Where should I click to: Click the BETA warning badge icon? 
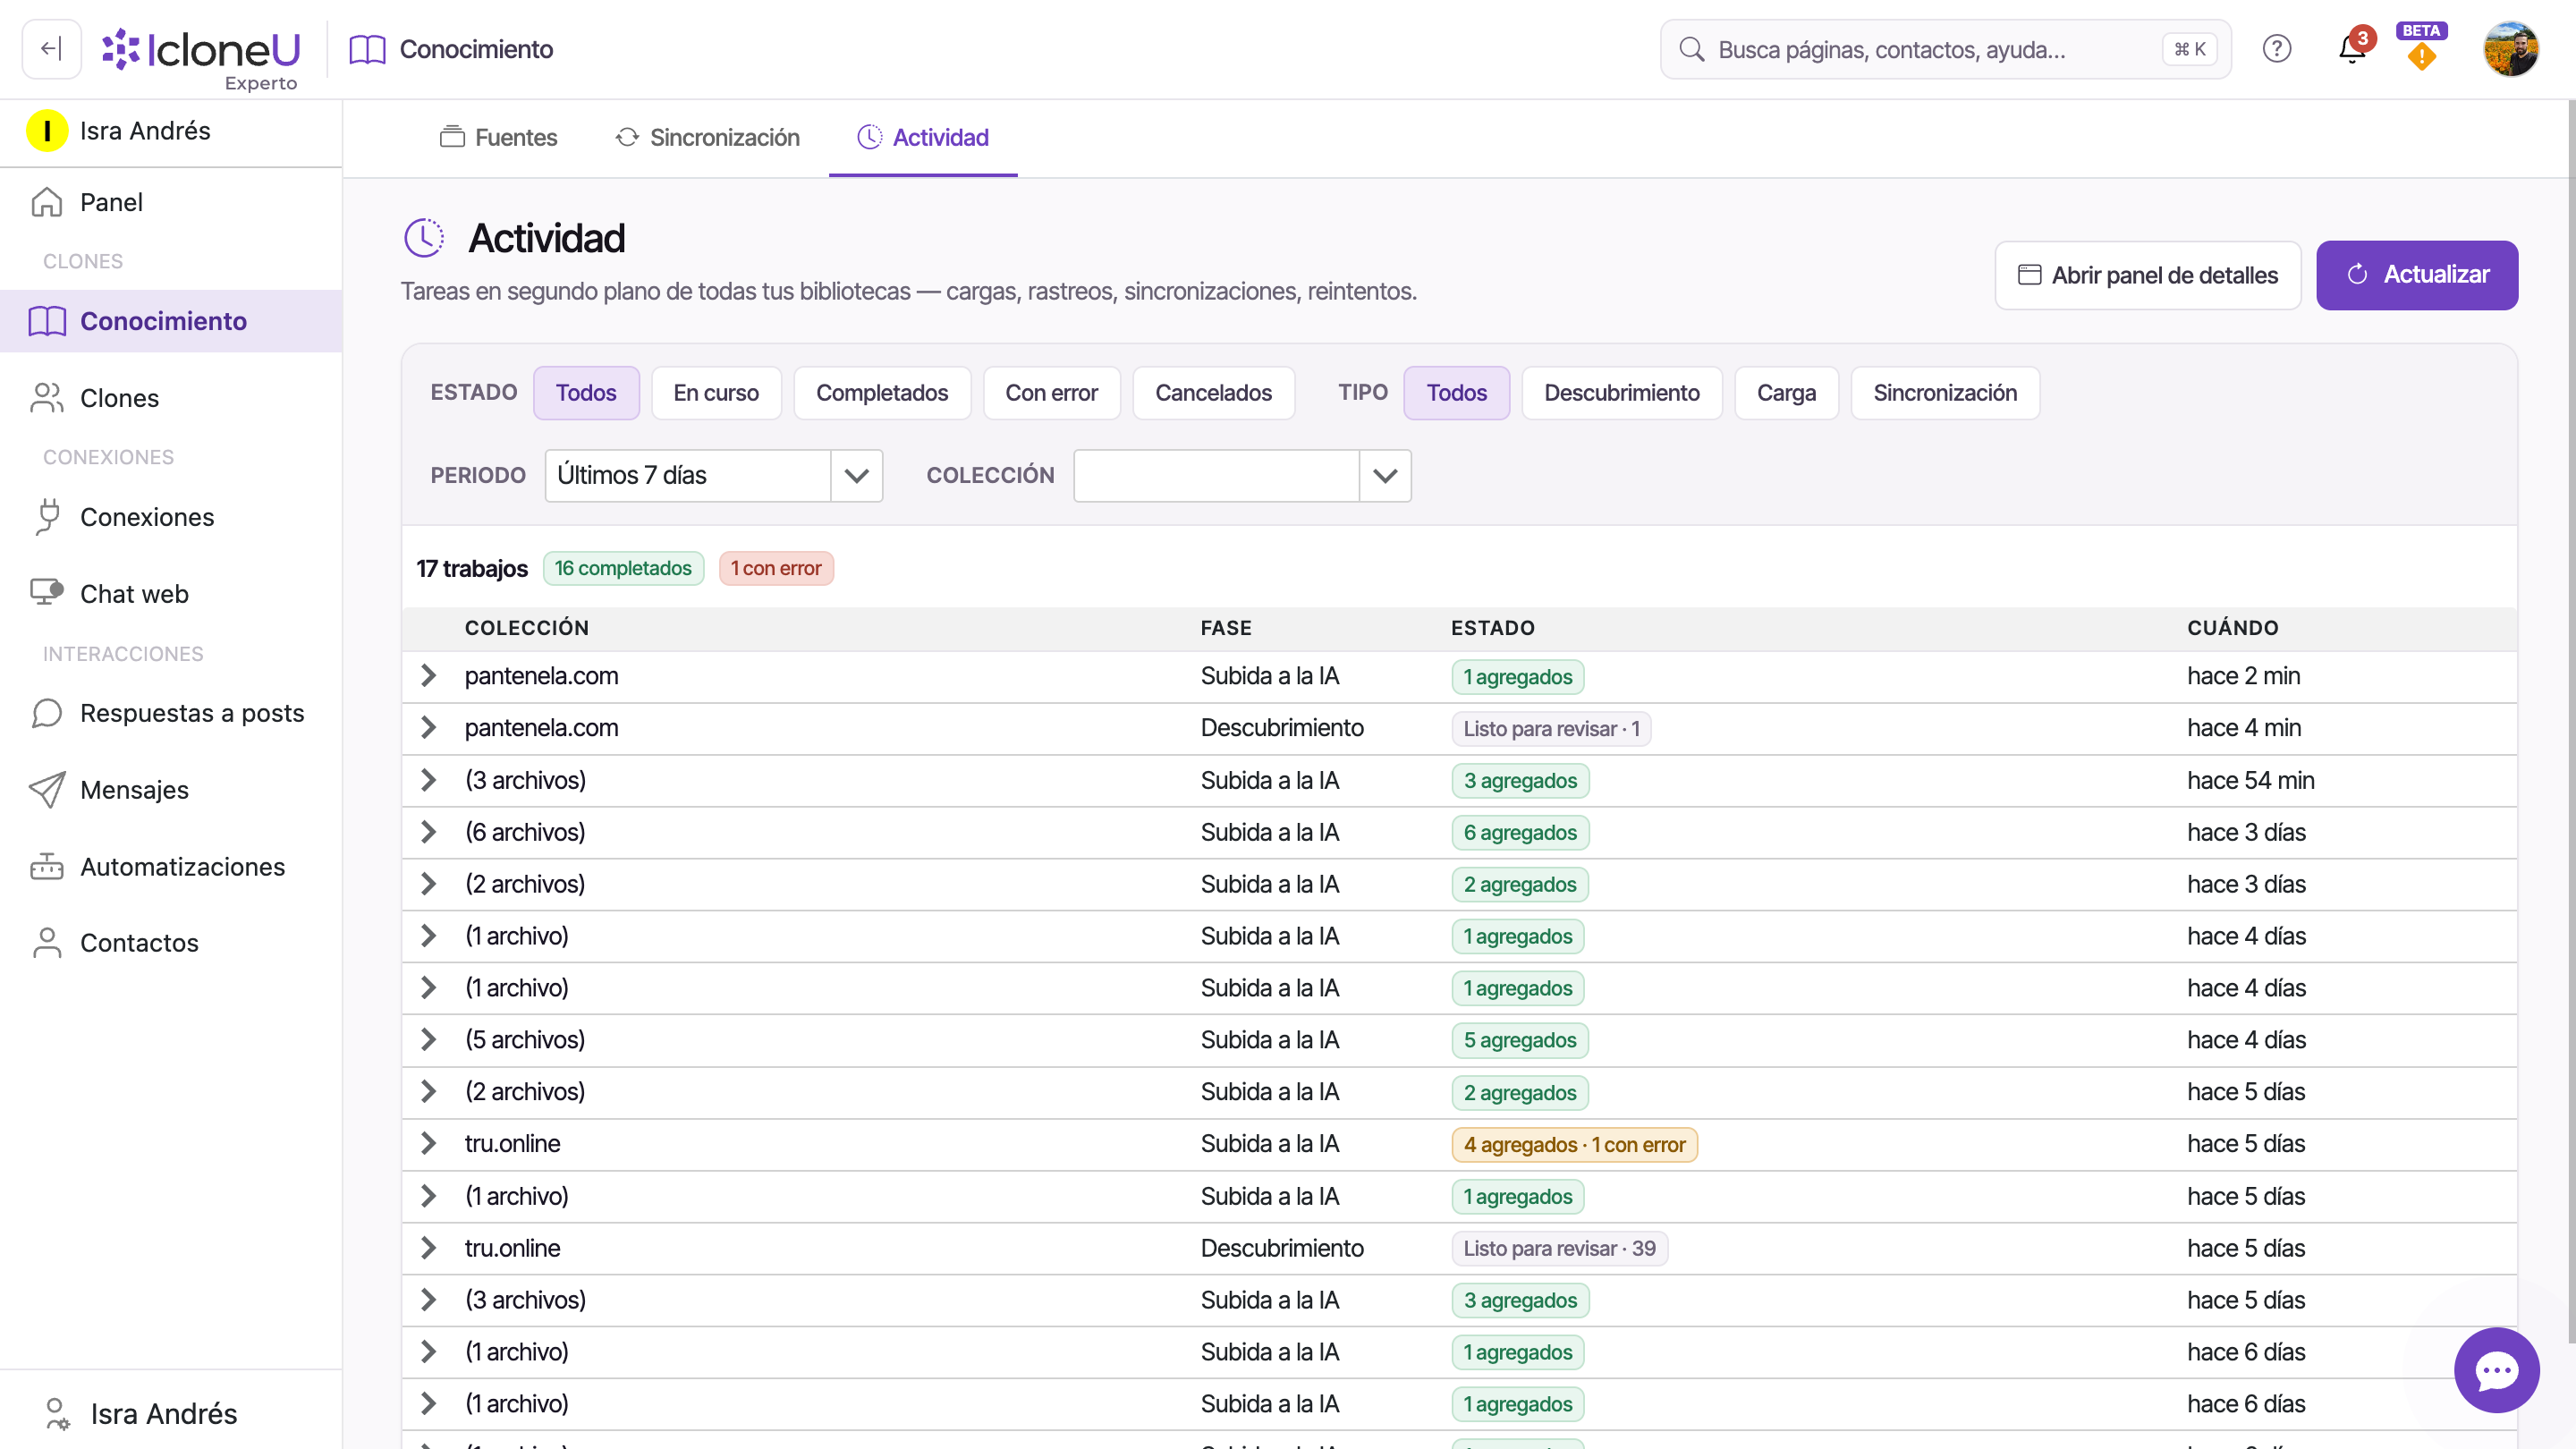pyautogui.click(x=2421, y=49)
